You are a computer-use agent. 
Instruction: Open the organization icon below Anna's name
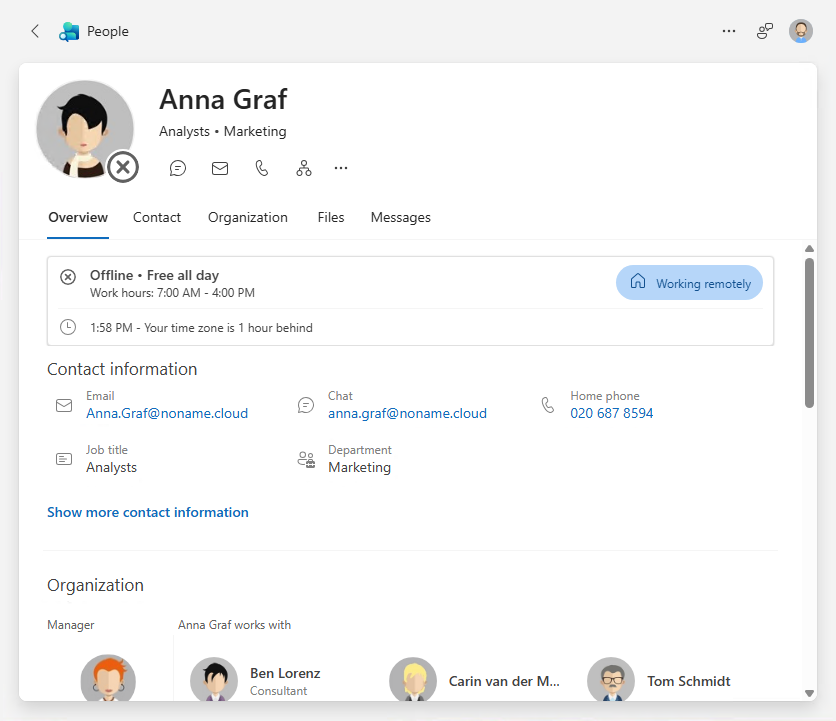click(303, 168)
